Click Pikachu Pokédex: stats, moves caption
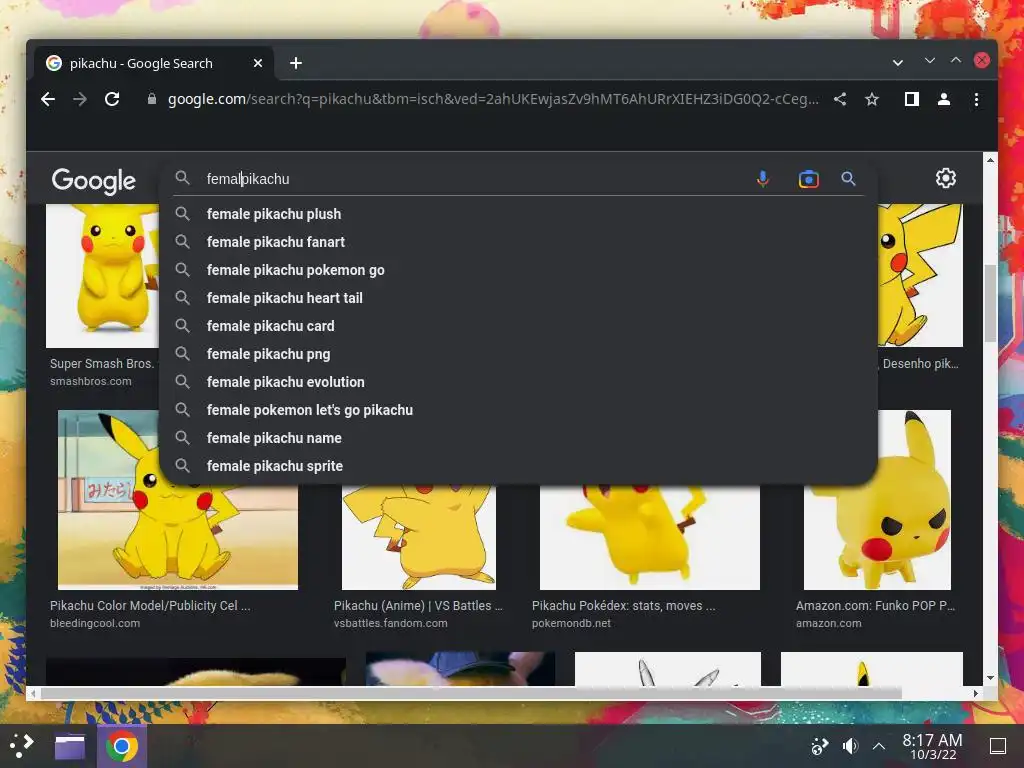This screenshot has width=1024, height=768. pyautogui.click(x=624, y=605)
